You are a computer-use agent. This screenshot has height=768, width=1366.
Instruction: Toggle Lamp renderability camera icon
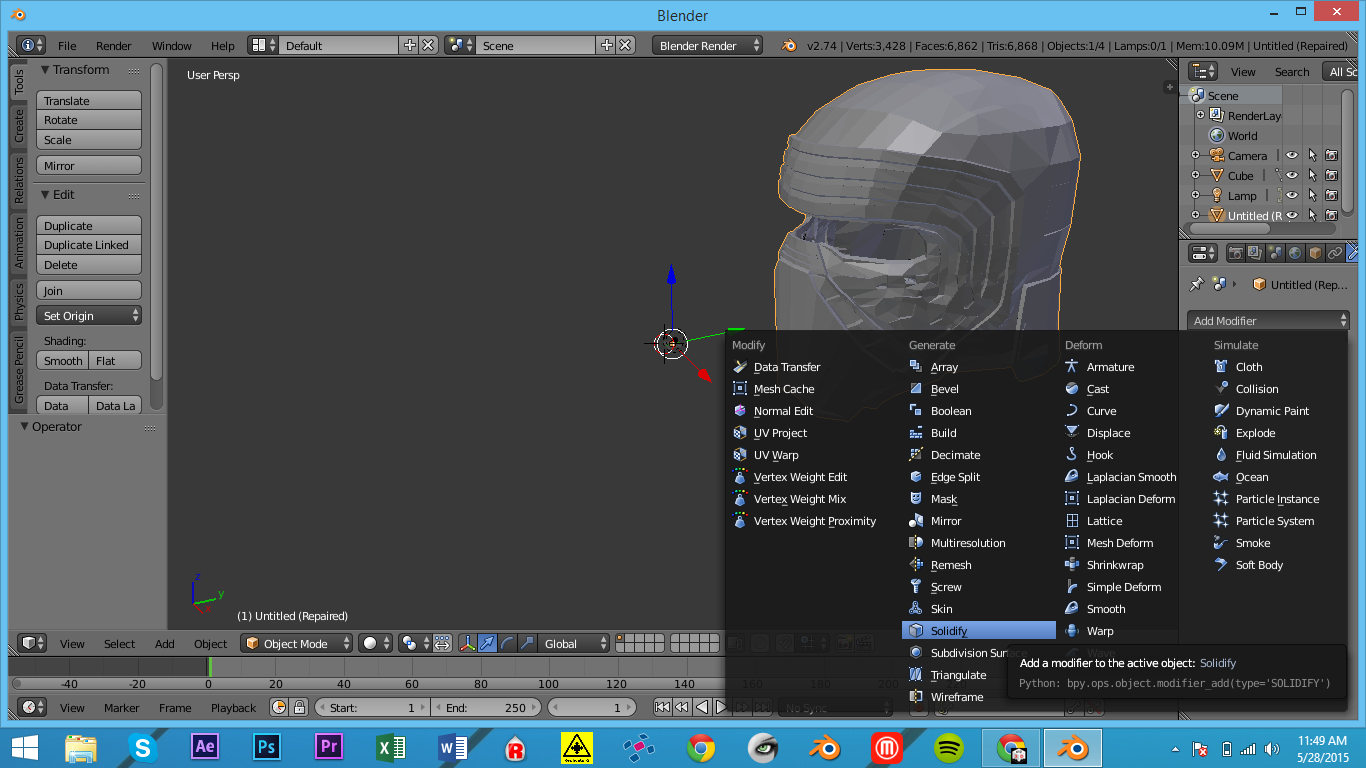click(x=1332, y=196)
